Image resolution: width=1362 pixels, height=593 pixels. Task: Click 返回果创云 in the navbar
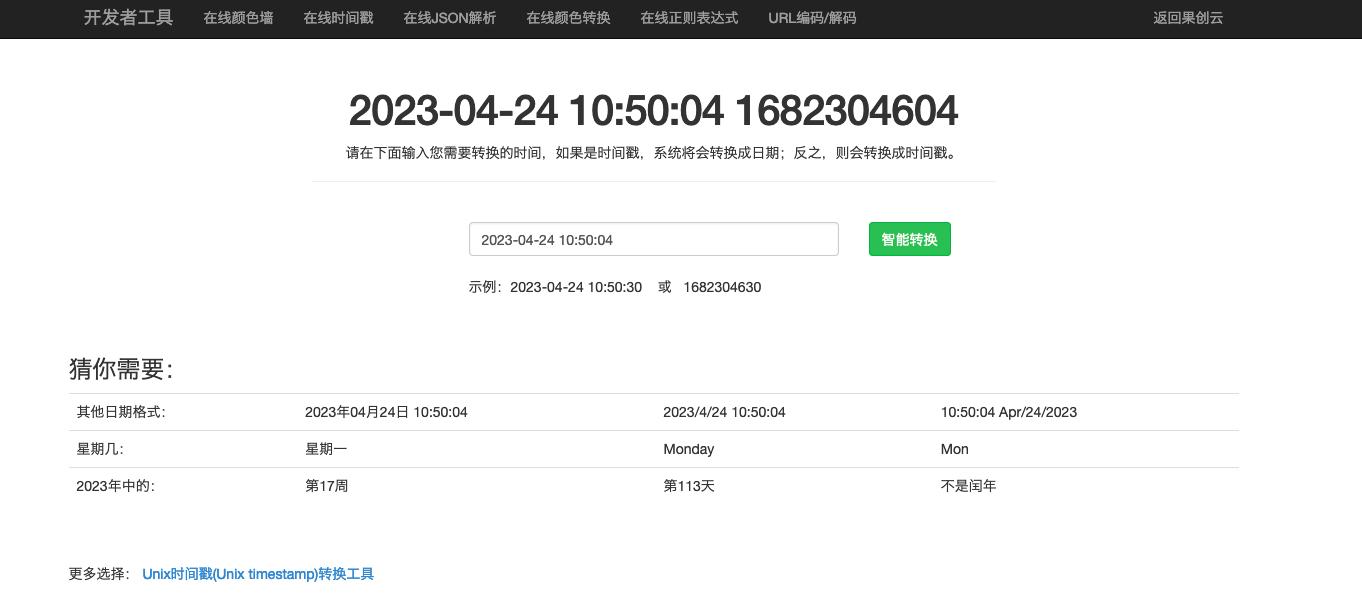click(x=1188, y=18)
